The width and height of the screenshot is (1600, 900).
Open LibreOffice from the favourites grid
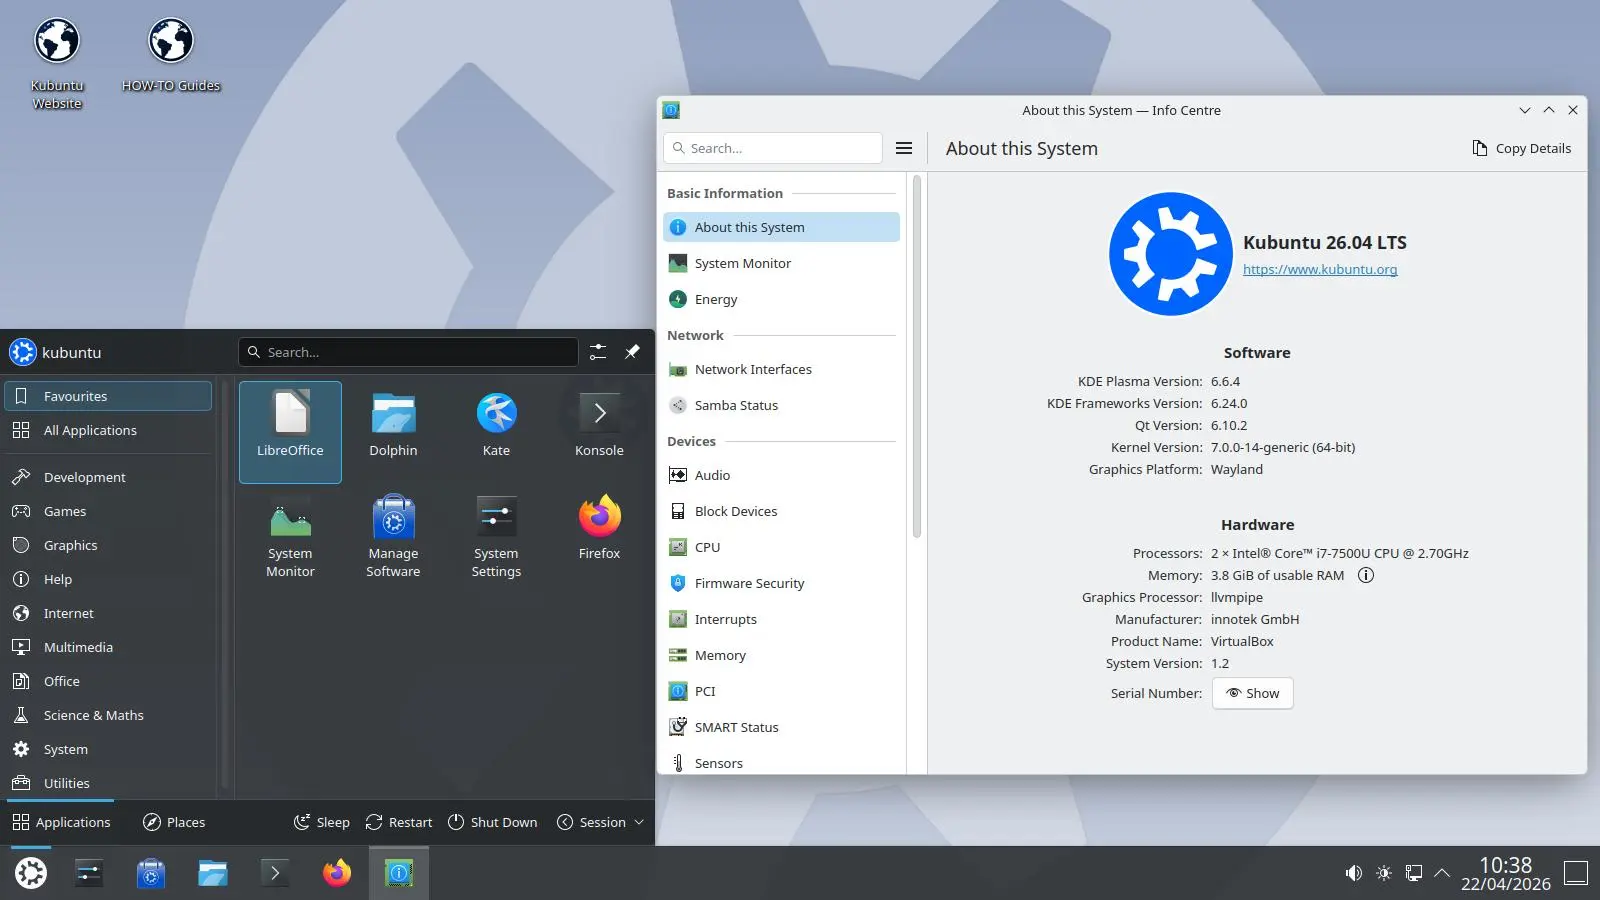tap(290, 432)
